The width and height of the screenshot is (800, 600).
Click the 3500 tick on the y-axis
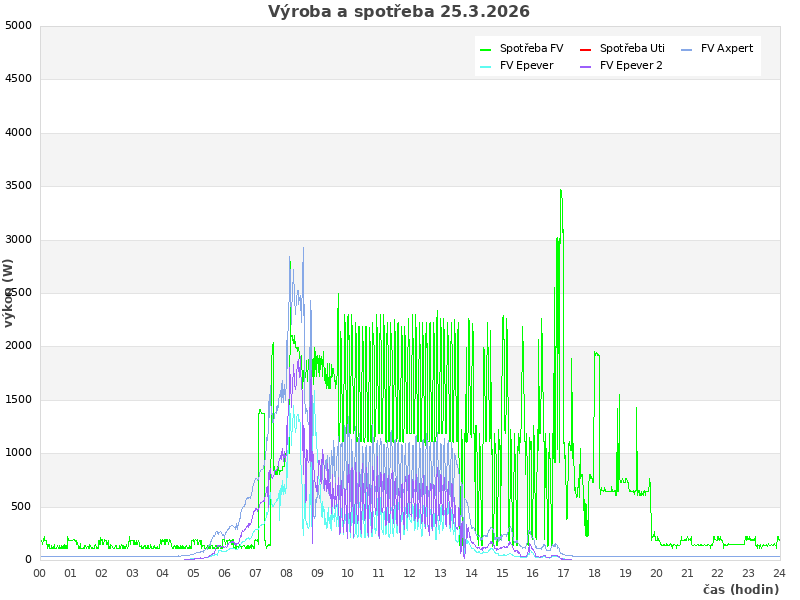point(18,186)
